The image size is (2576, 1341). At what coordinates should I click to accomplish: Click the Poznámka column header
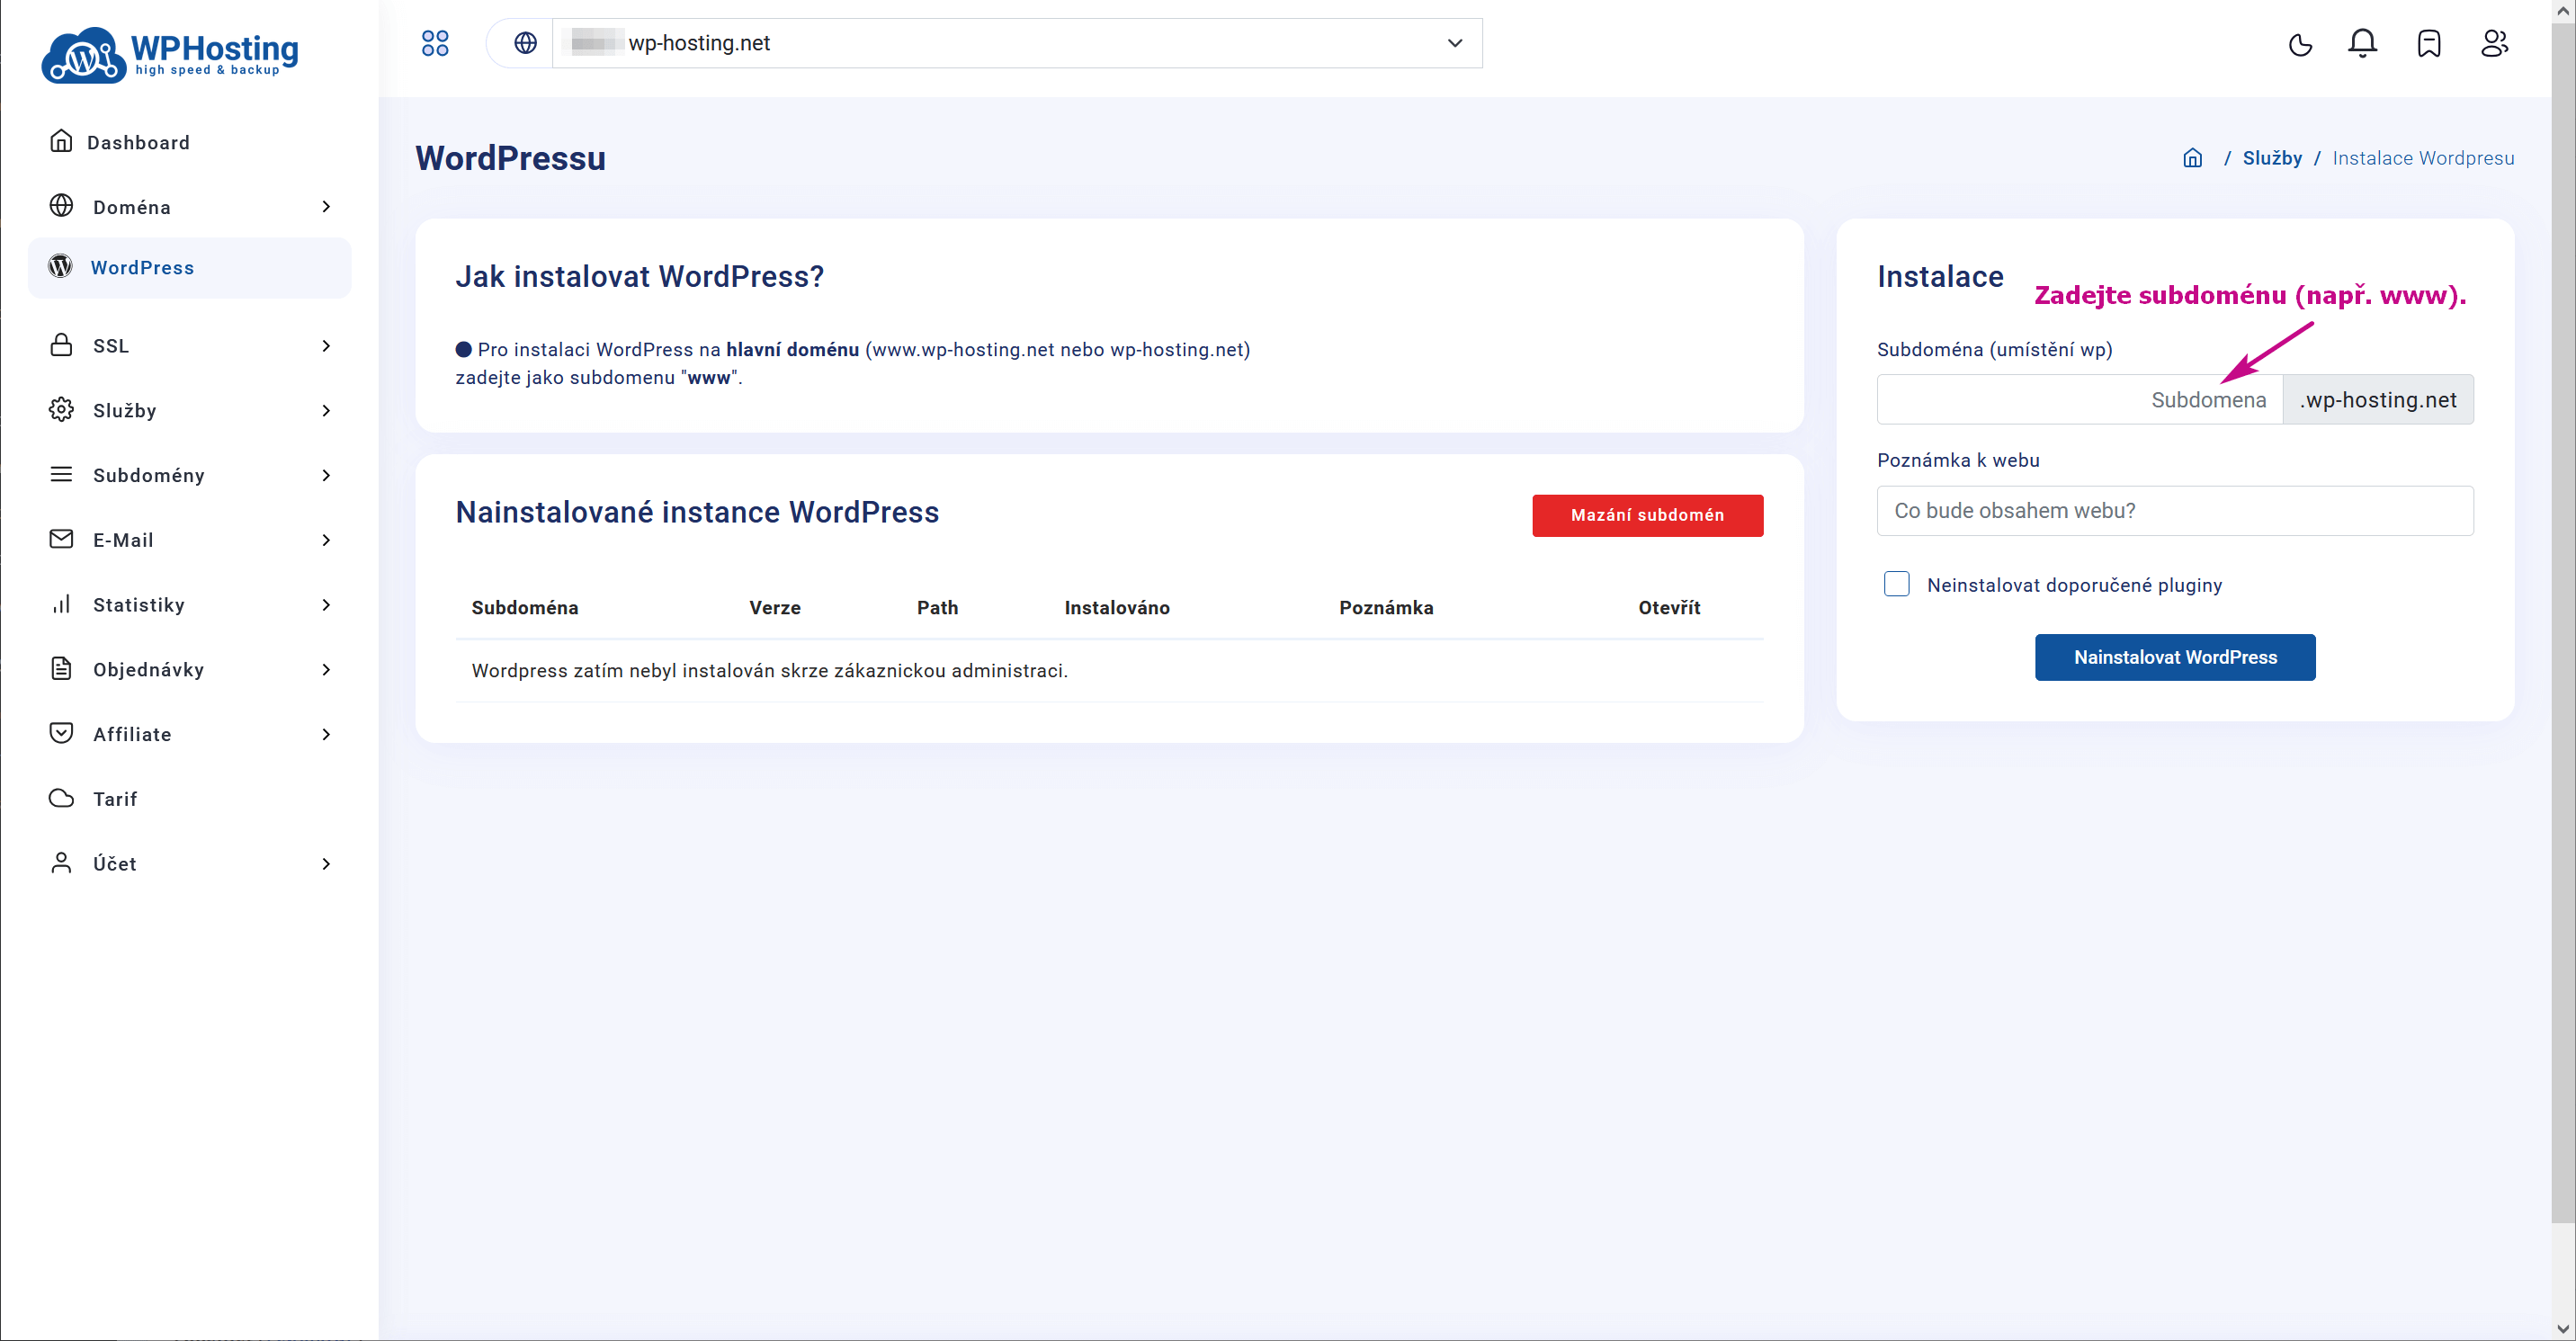click(x=1386, y=607)
